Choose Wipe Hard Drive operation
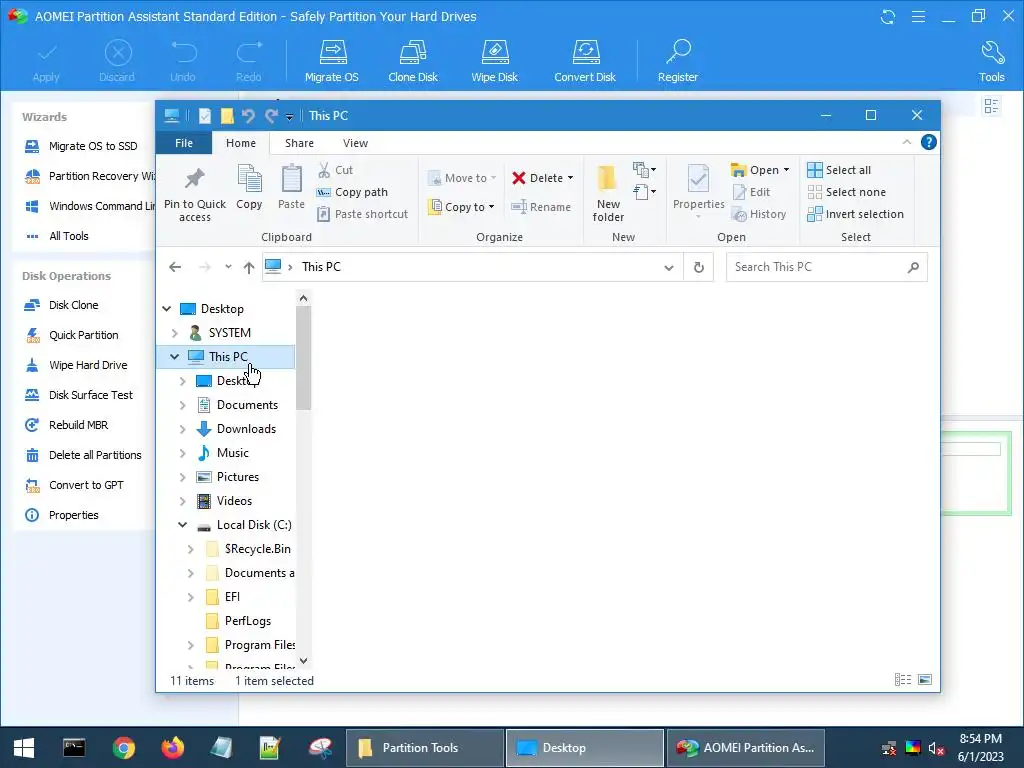This screenshot has width=1024, height=768. pyautogui.click(x=76, y=365)
